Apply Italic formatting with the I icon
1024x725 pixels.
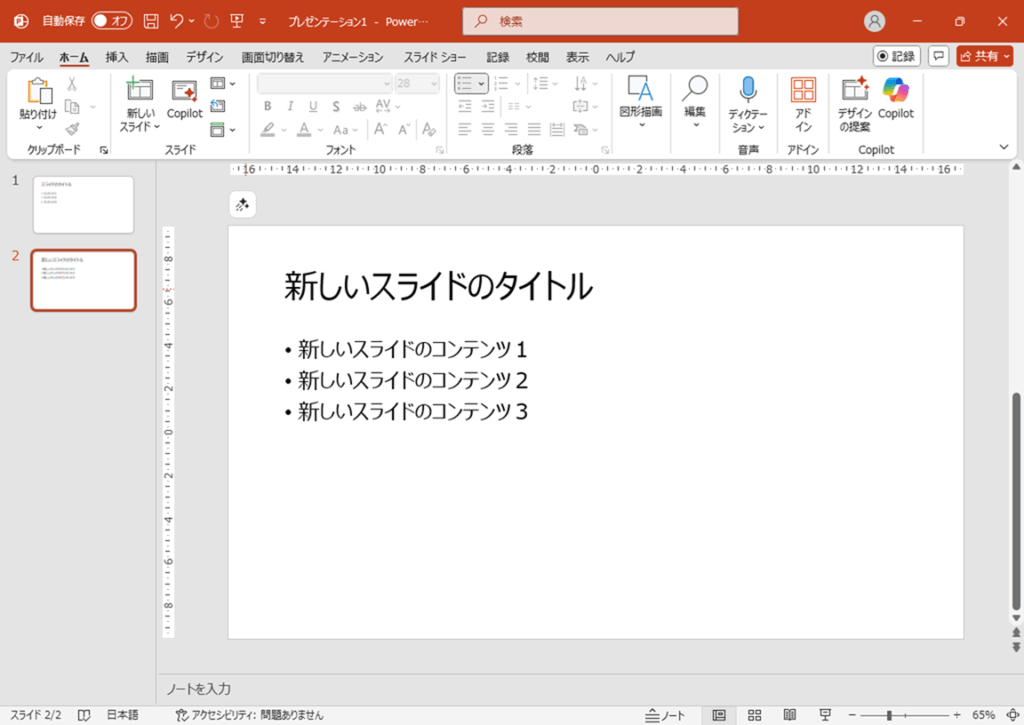pos(290,105)
